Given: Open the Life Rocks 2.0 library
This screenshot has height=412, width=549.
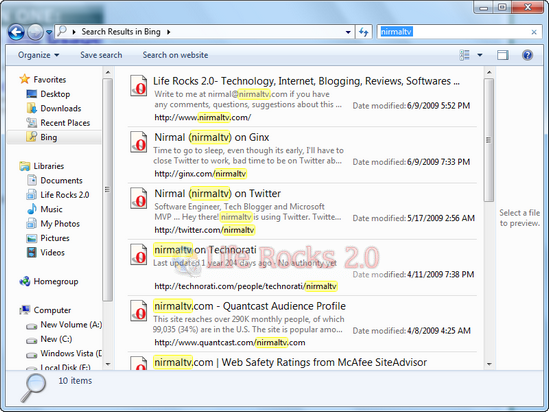Looking at the screenshot, I should coord(58,195).
